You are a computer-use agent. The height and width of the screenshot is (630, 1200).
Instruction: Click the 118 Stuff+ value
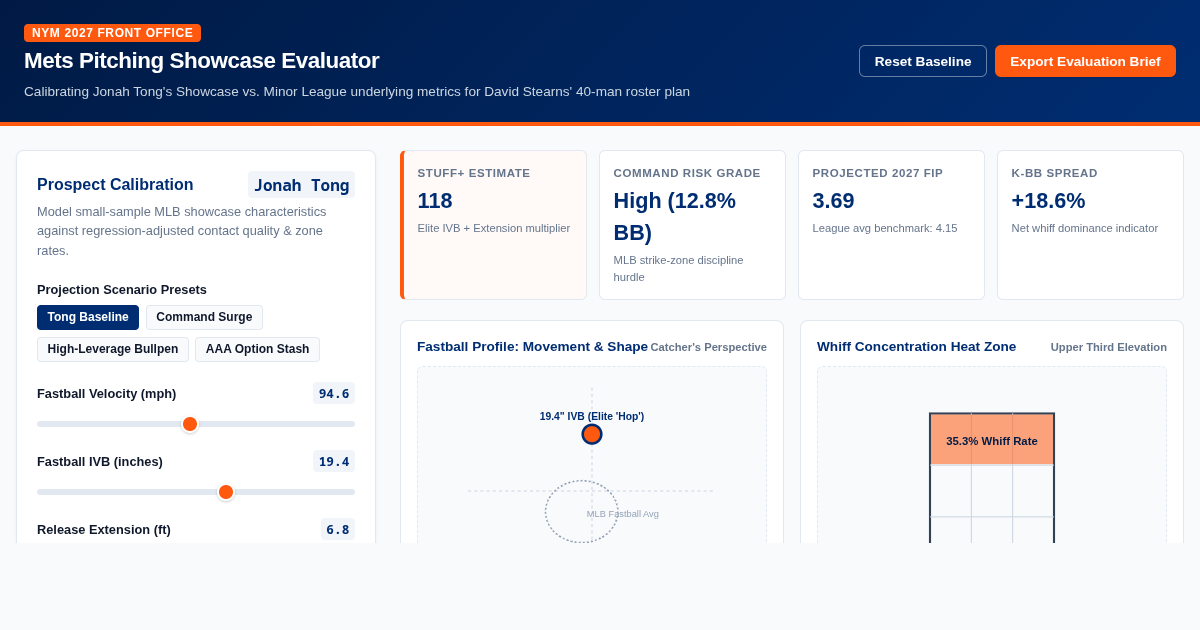435,201
